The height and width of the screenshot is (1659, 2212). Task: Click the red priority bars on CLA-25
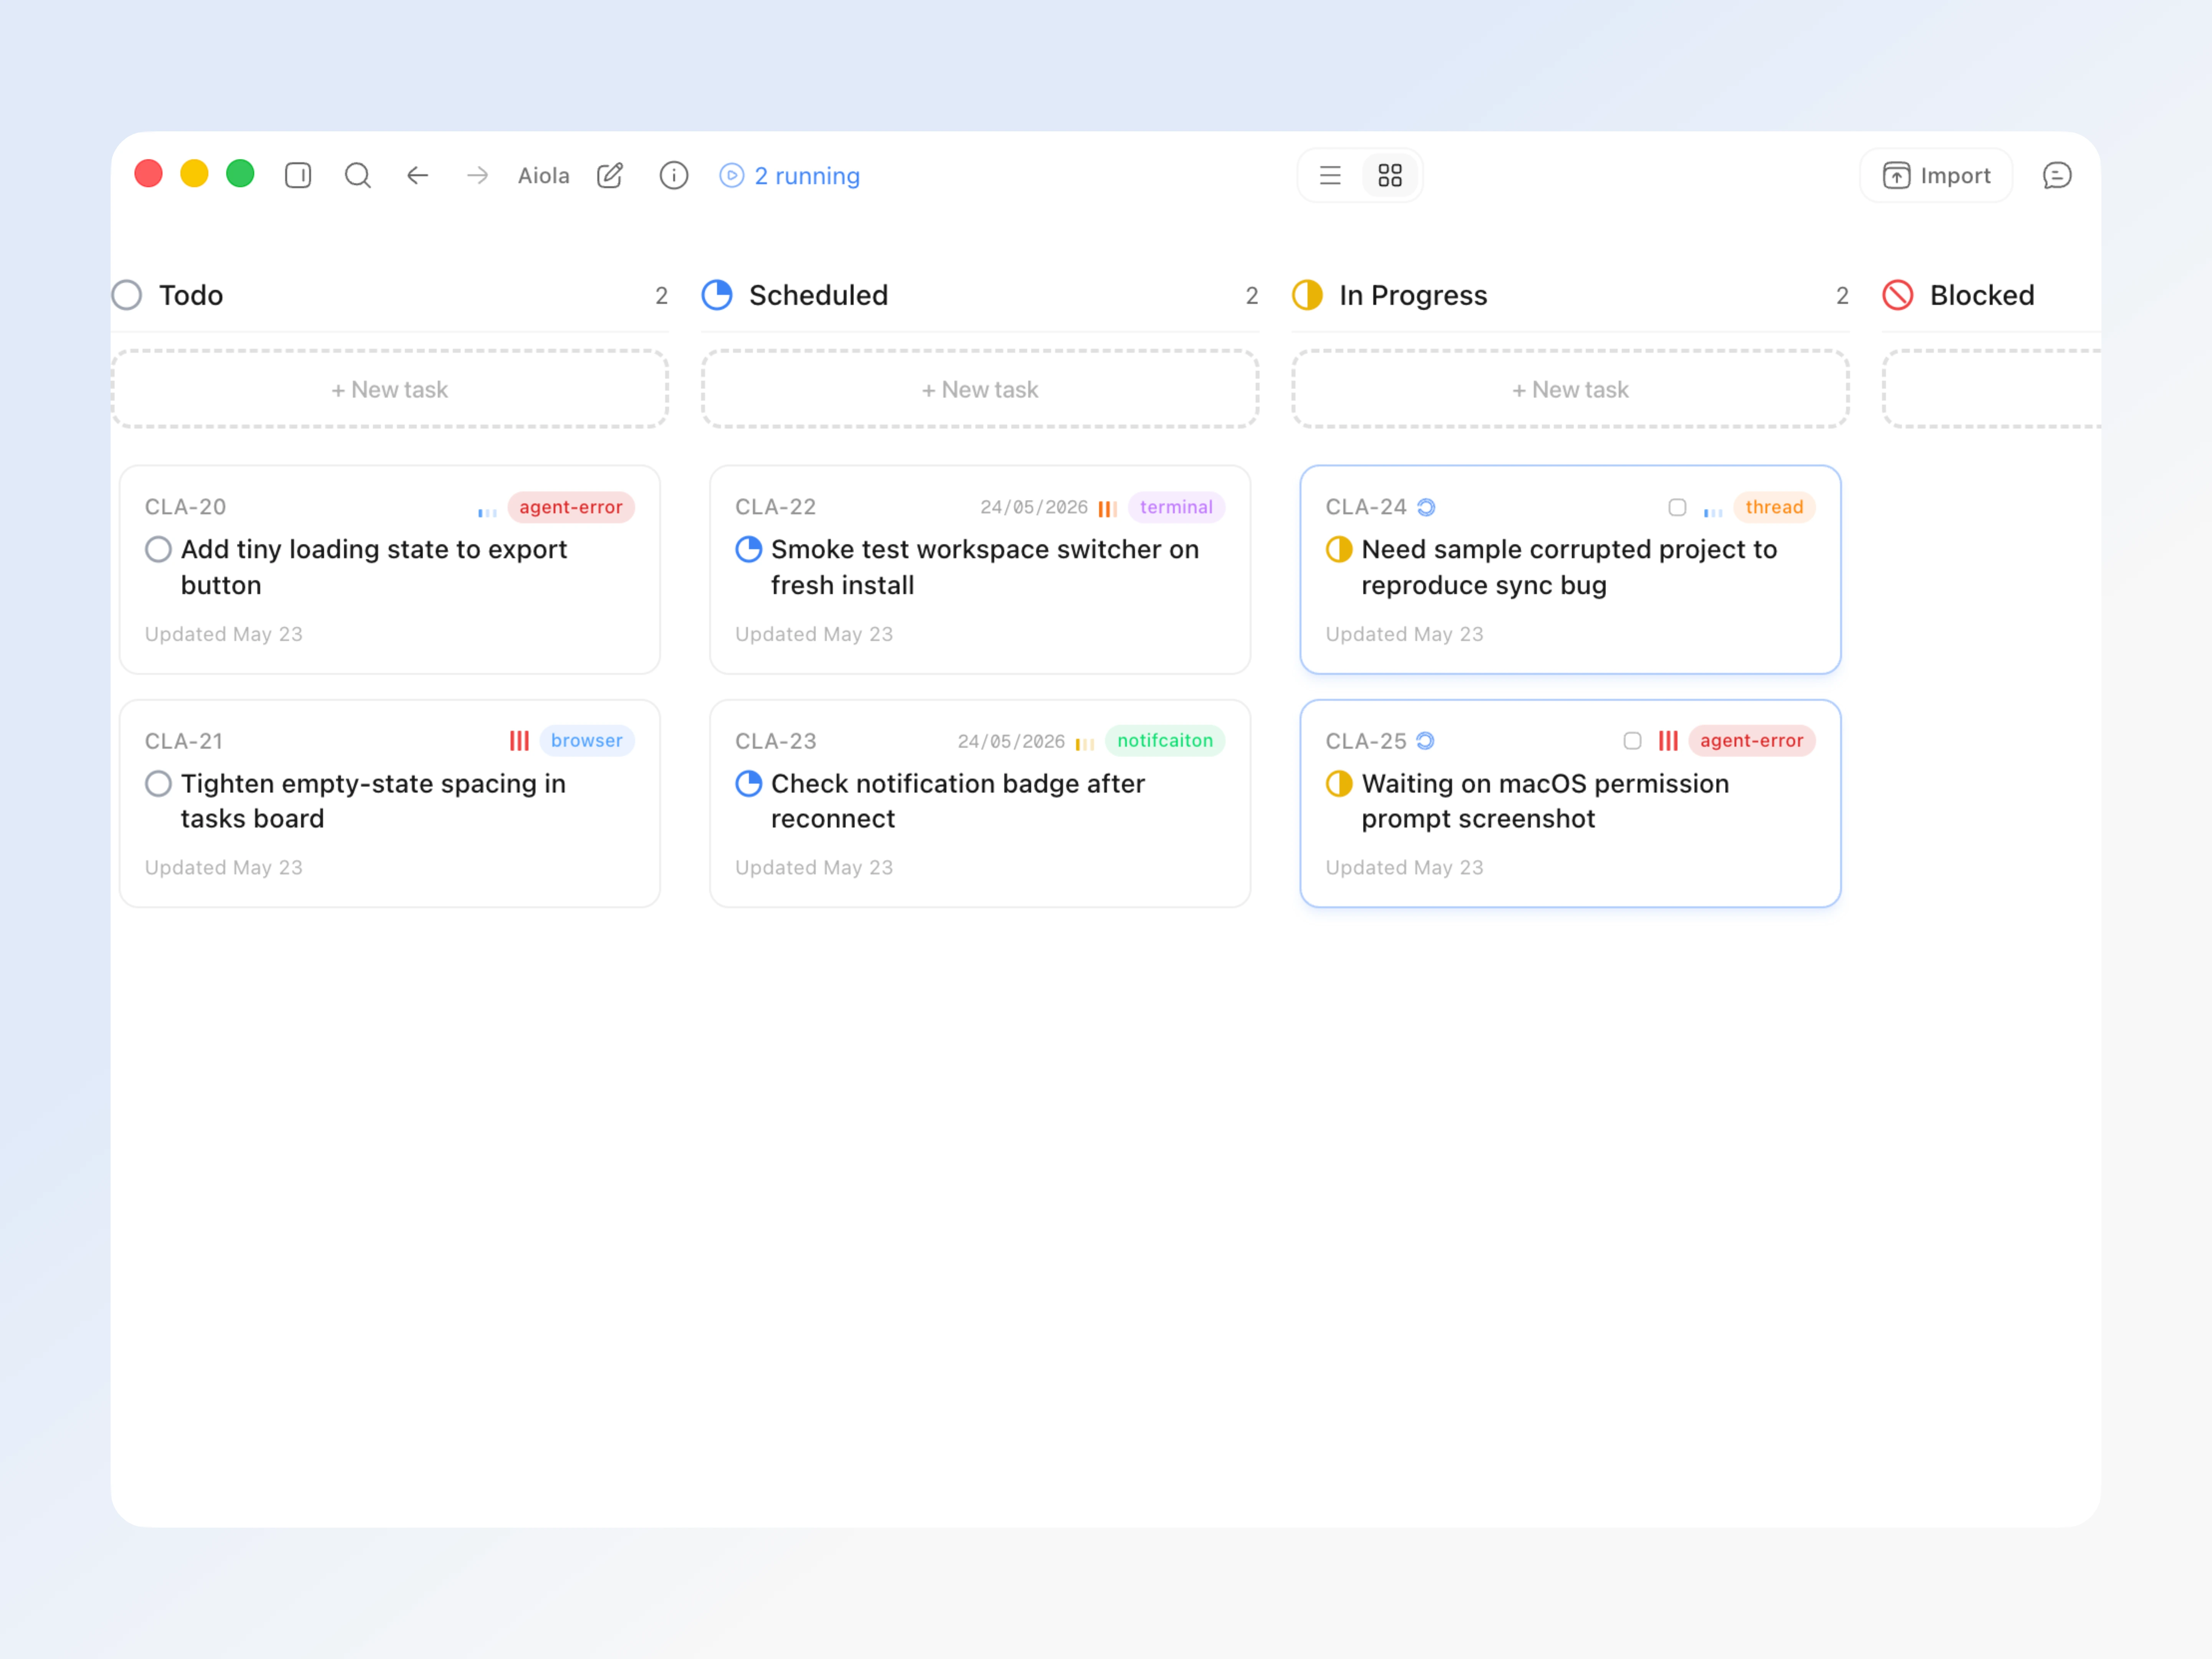click(x=1668, y=741)
